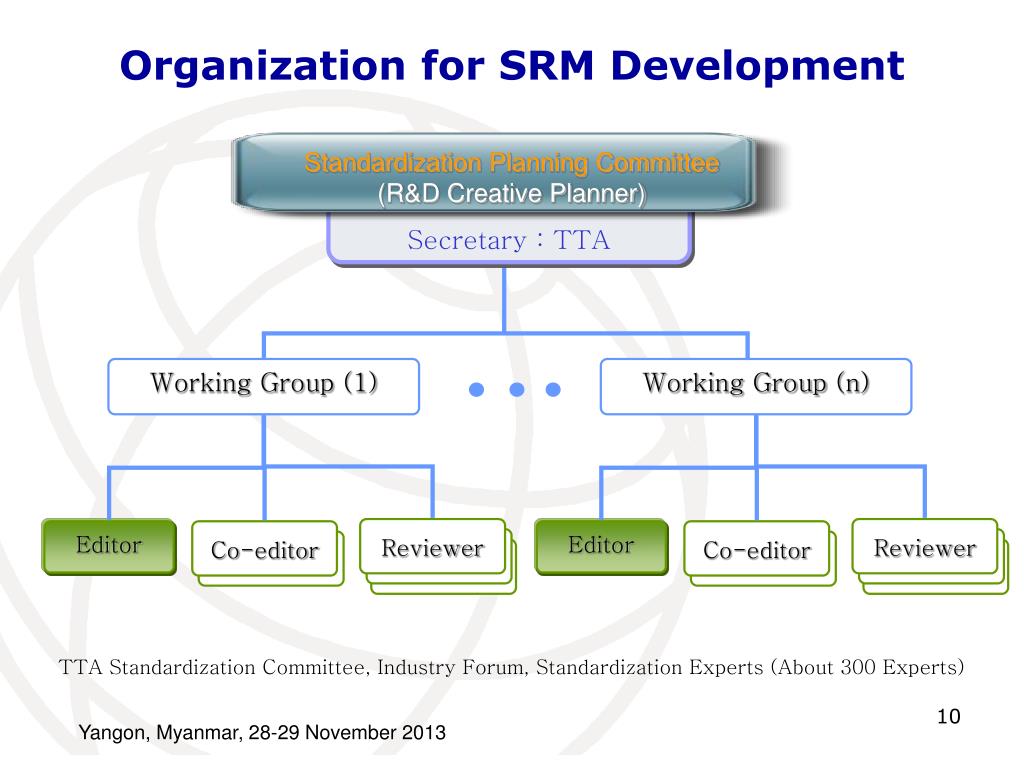Click the slide number "10"

pos(949,716)
